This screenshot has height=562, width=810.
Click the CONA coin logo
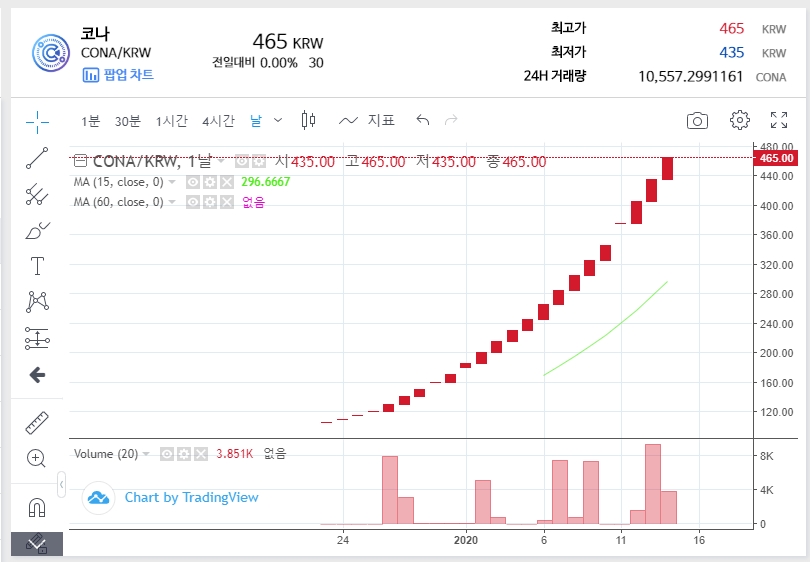coord(51,53)
